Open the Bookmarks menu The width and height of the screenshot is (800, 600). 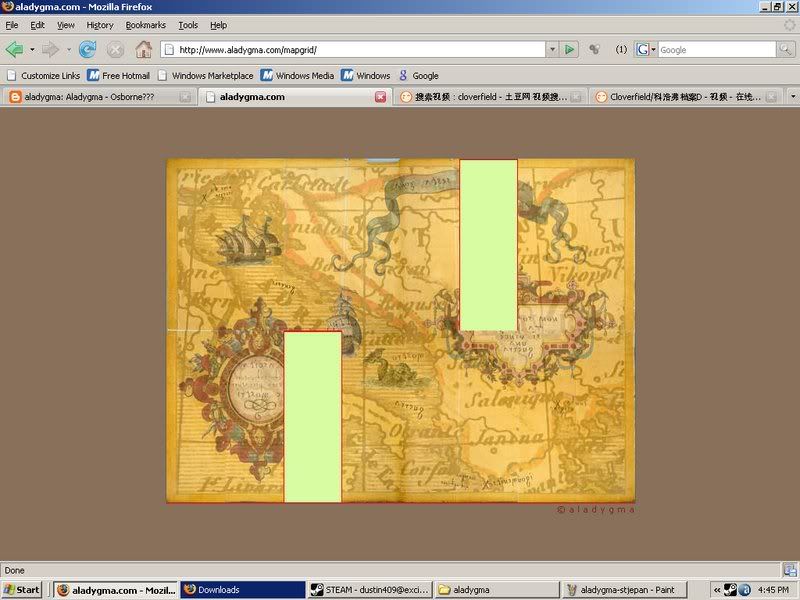click(x=145, y=25)
